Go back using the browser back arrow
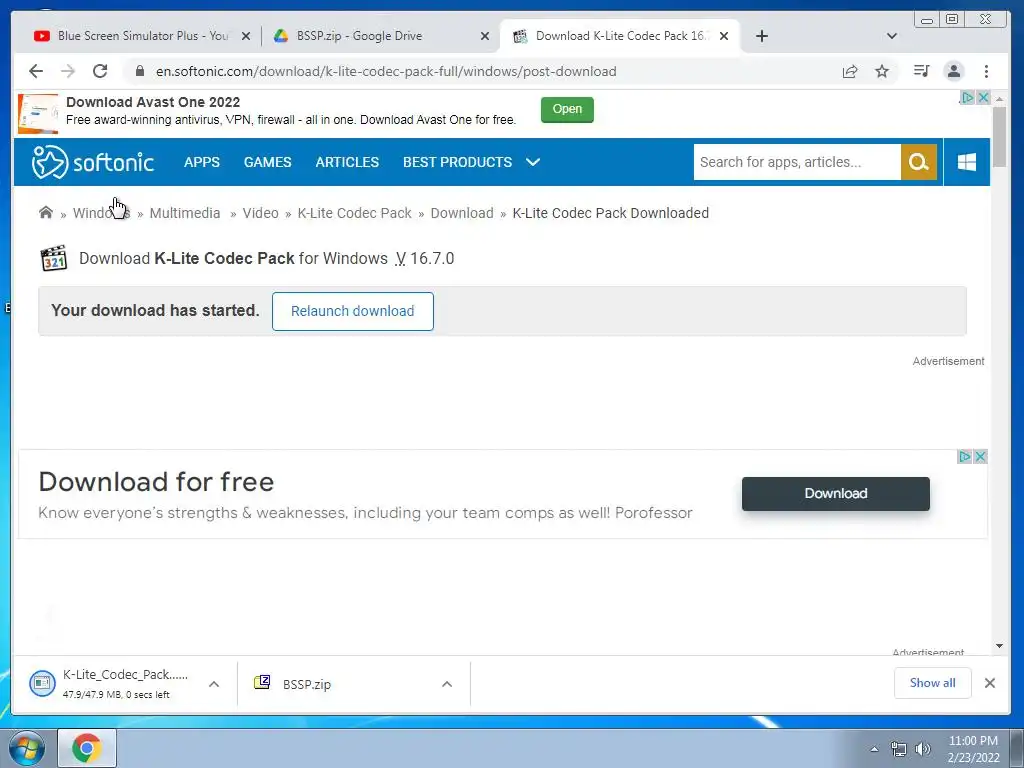 point(36,71)
